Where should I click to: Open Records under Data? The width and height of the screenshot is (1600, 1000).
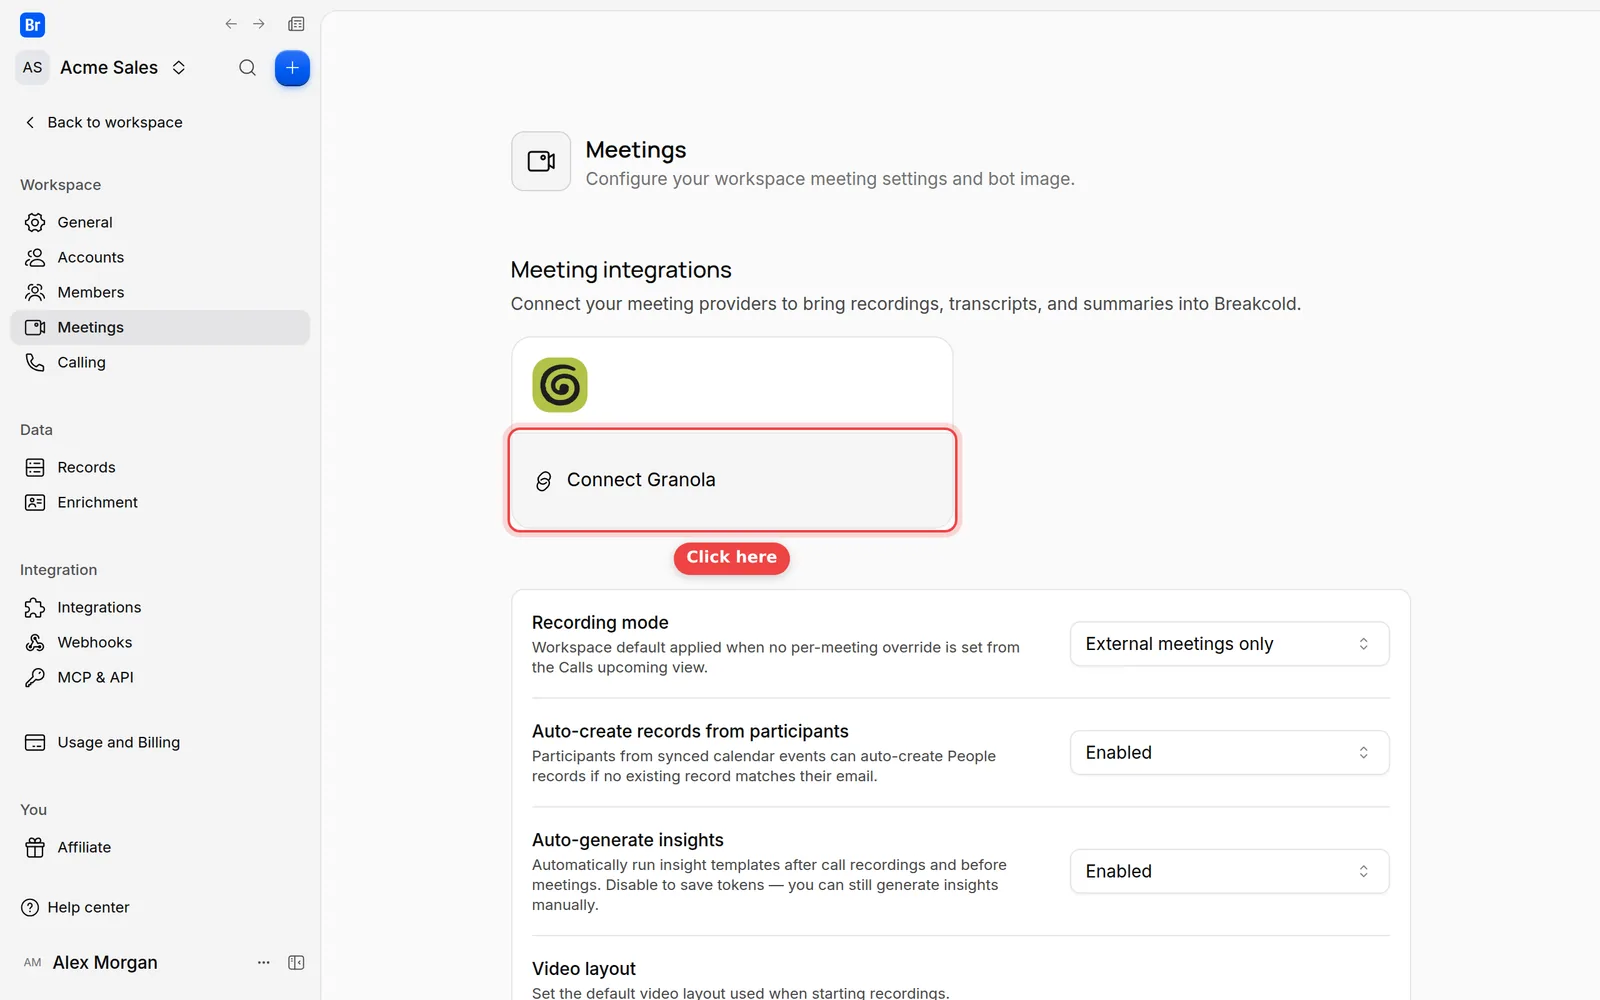[160, 467]
